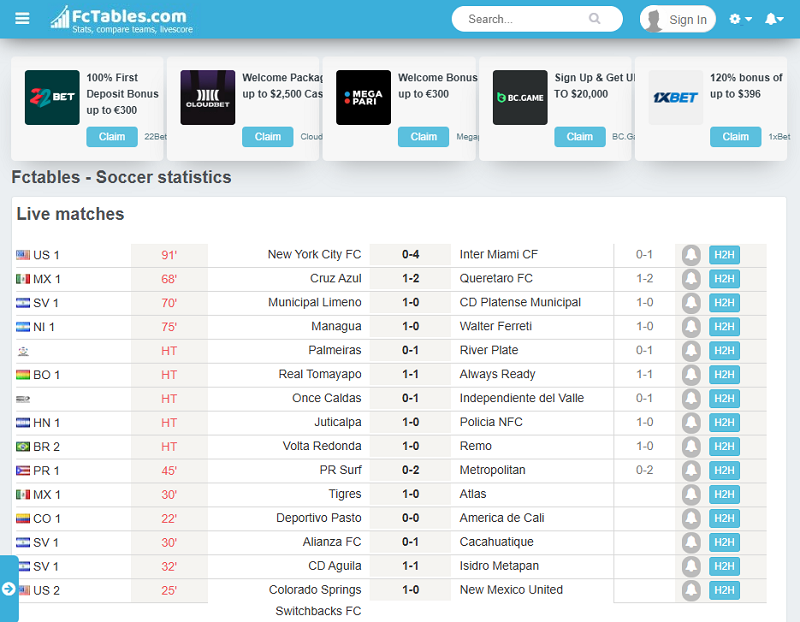Click the Mega Pari logo thumbnail
The height and width of the screenshot is (622, 800).
(363, 97)
